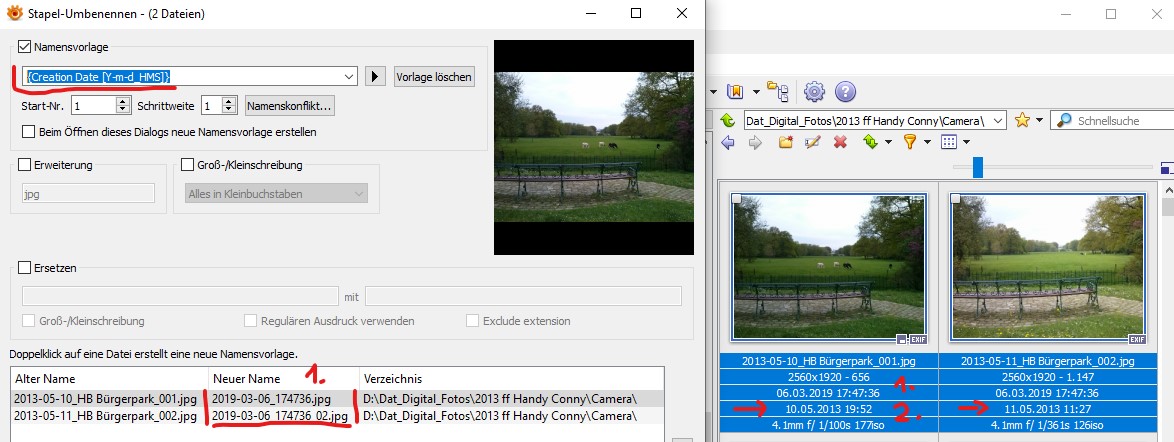Open the folder path dropdown

point(999,121)
